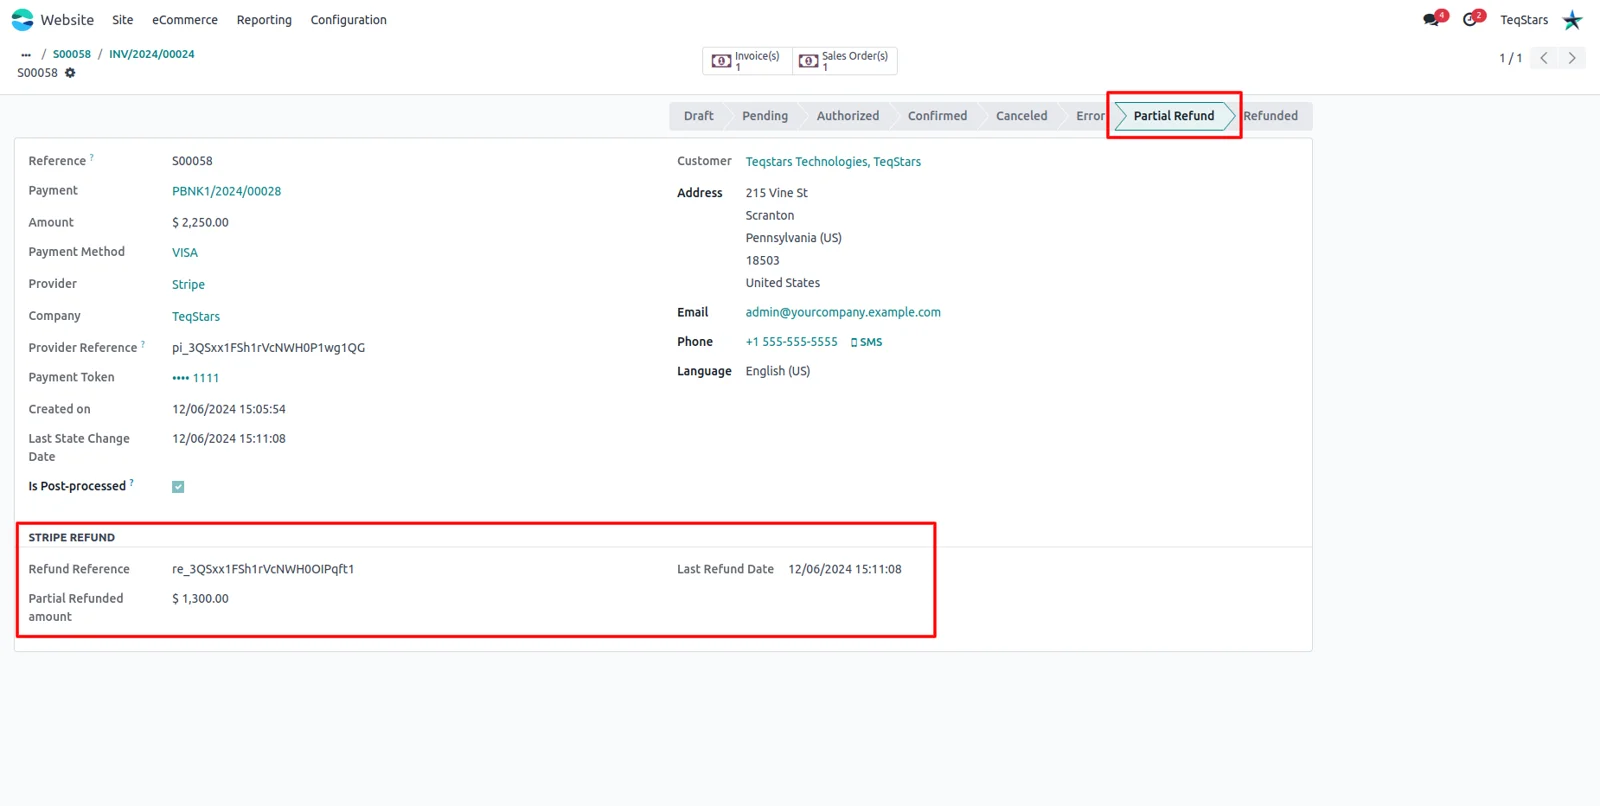
Task: Open customer Teqstars Technologies, TeqStars link
Action: pyautogui.click(x=833, y=162)
